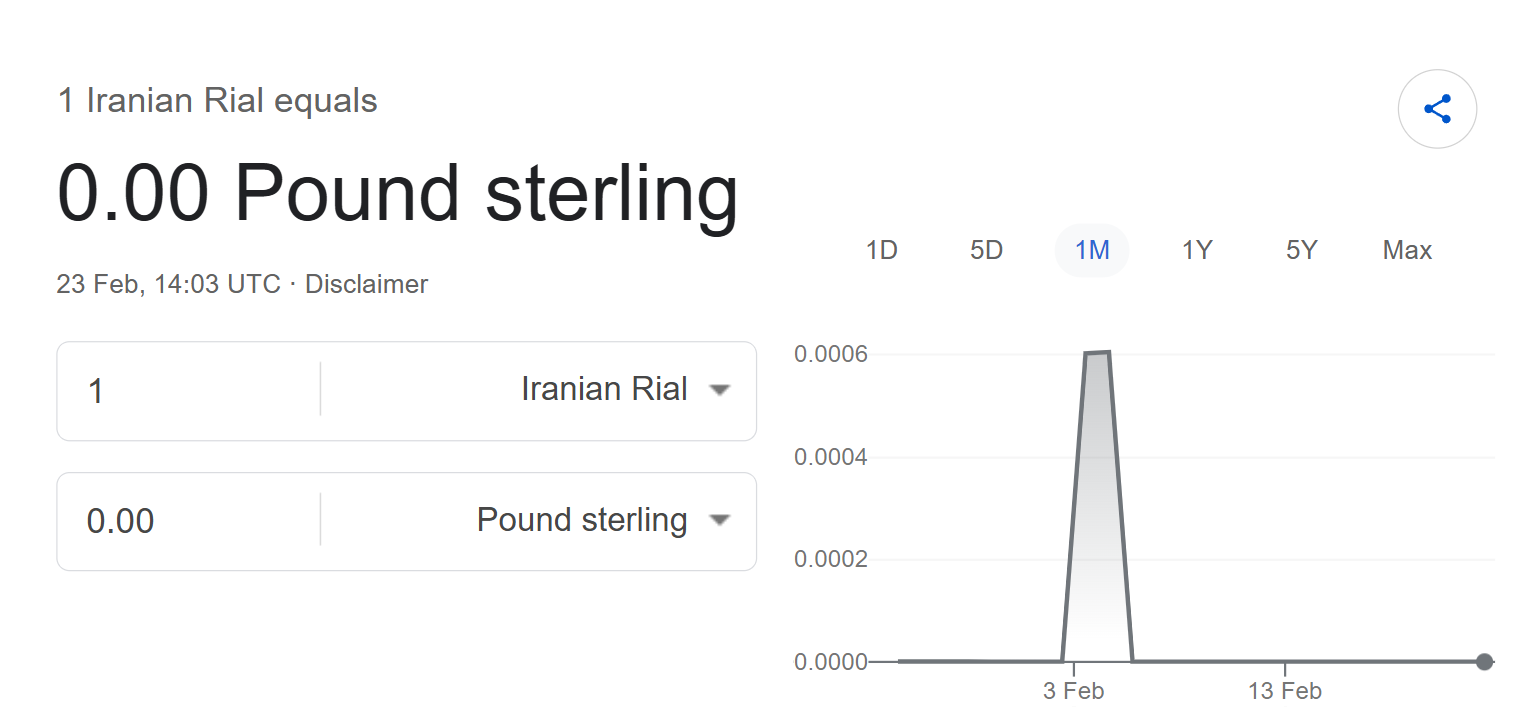Click the spike peak on the chart
This screenshot has width=1540, height=726.
point(1098,352)
